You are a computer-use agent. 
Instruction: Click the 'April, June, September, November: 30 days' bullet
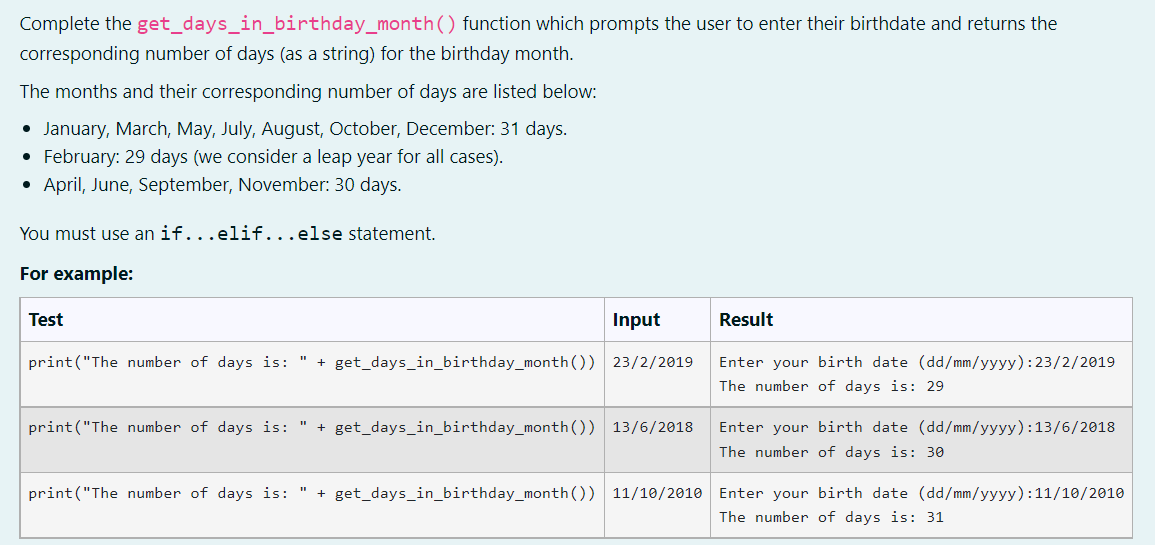[x=222, y=185]
